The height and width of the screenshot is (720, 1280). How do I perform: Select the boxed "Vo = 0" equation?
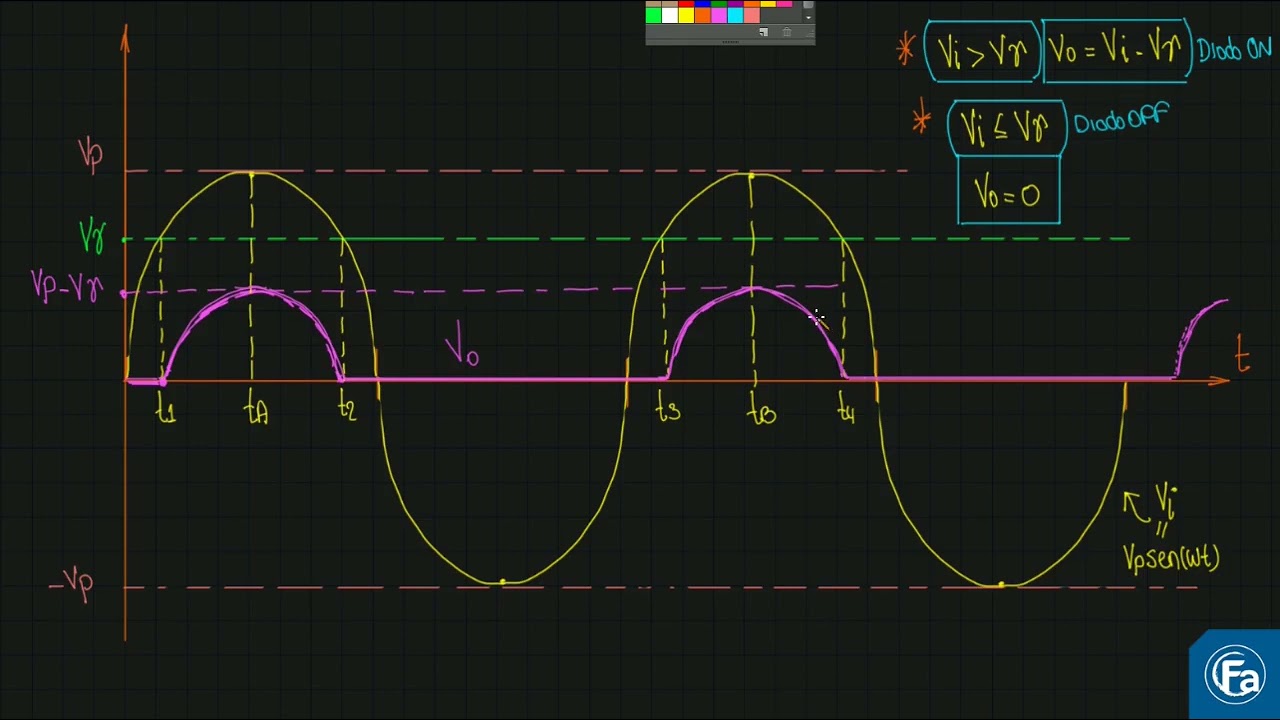1009,191
